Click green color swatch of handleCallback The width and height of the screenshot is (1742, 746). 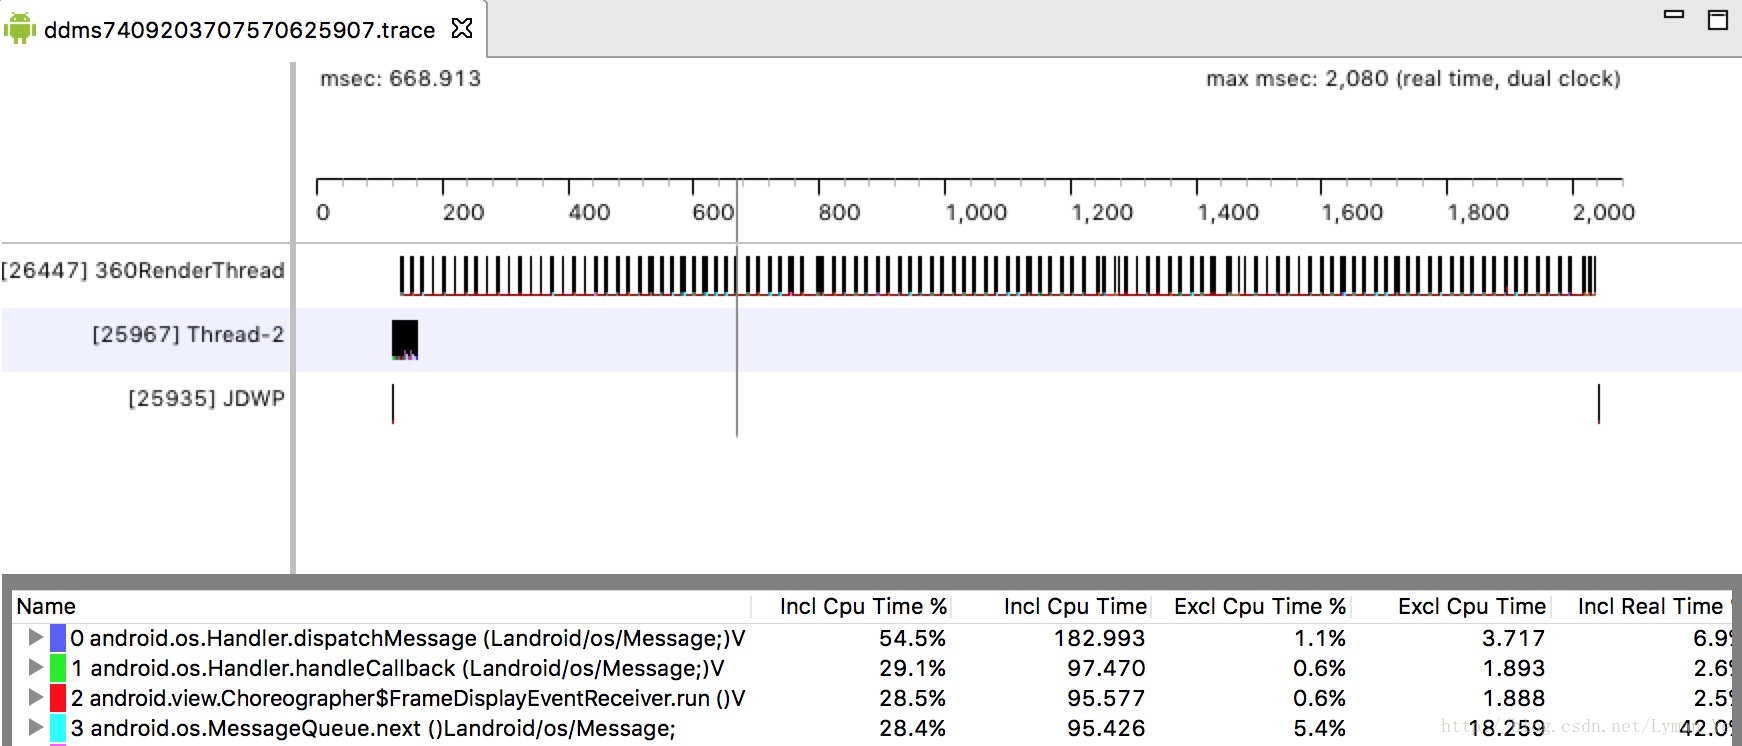[58, 668]
